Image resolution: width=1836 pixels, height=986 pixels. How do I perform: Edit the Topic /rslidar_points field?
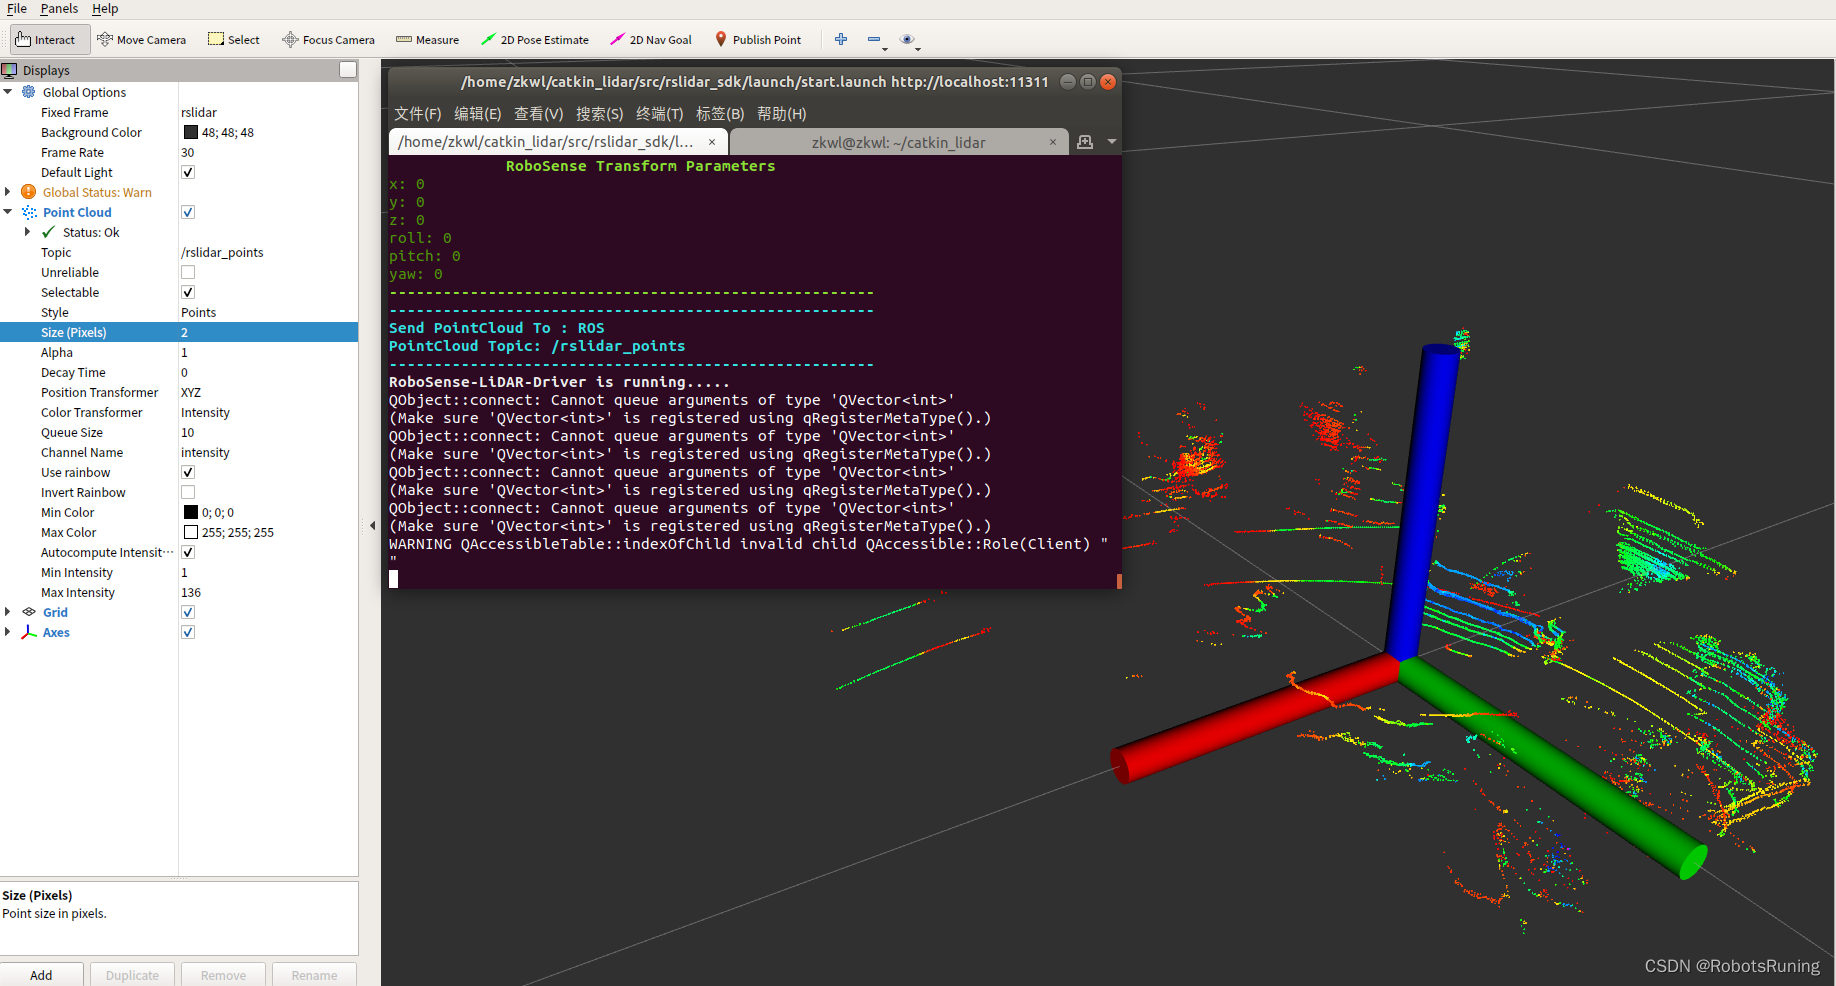(x=268, y=252)
